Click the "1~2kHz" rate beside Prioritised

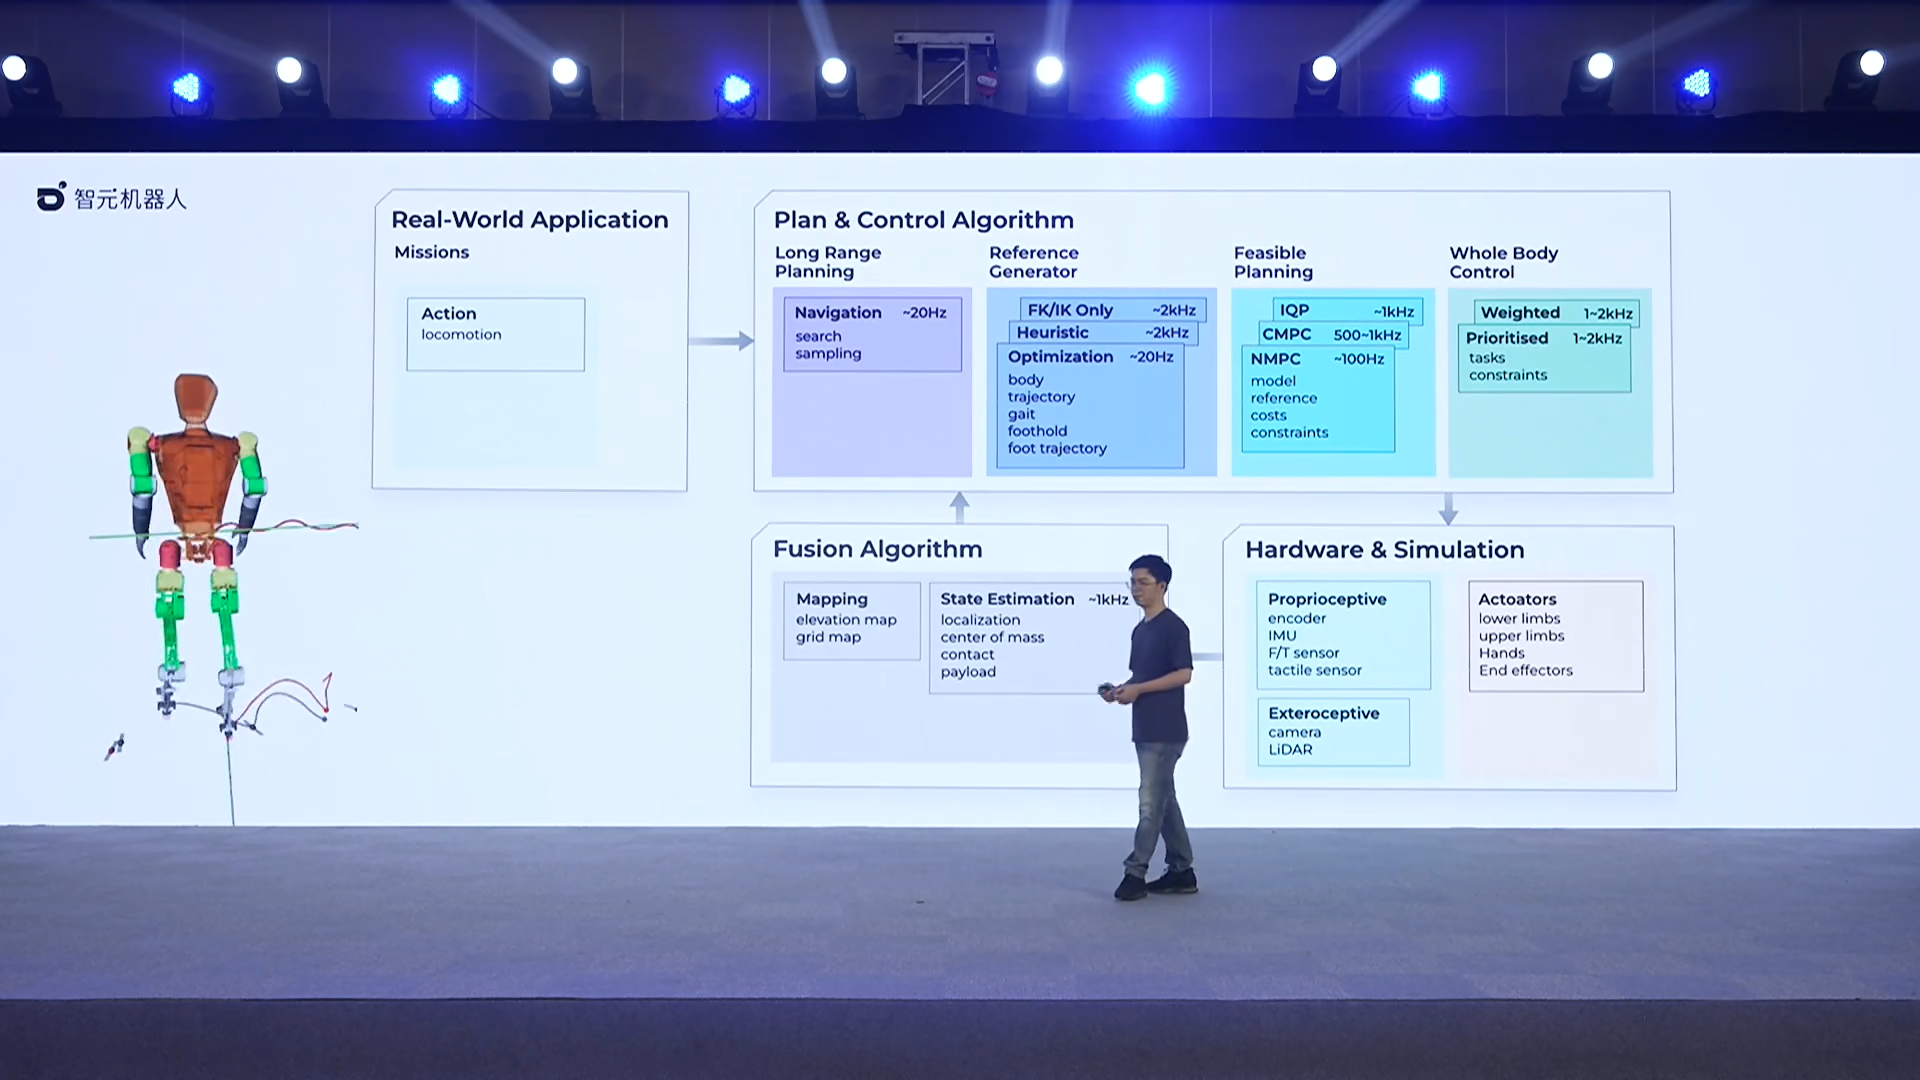click(1597, 338)
